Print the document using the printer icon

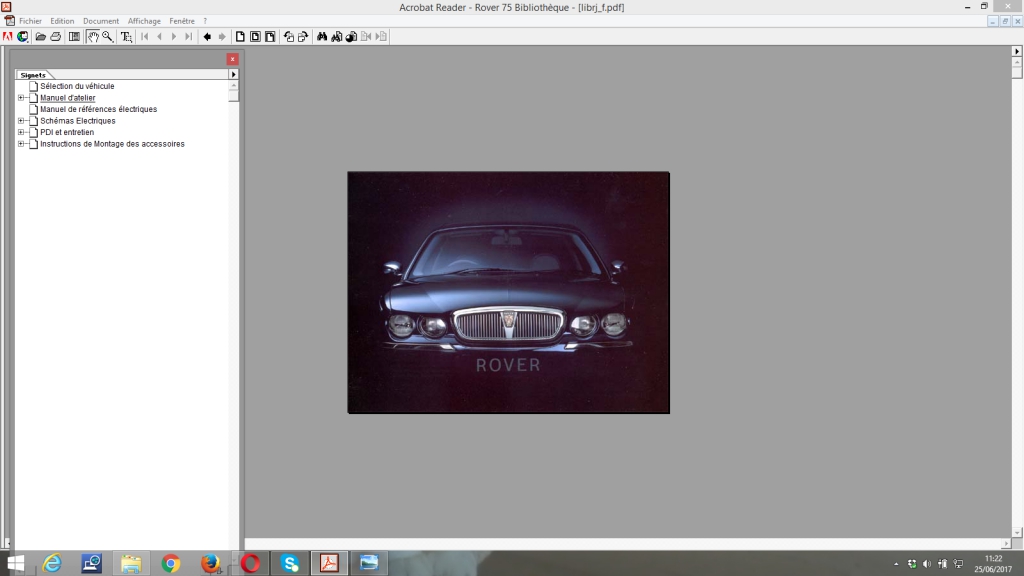pyautogui.click(x=56, y=37)
